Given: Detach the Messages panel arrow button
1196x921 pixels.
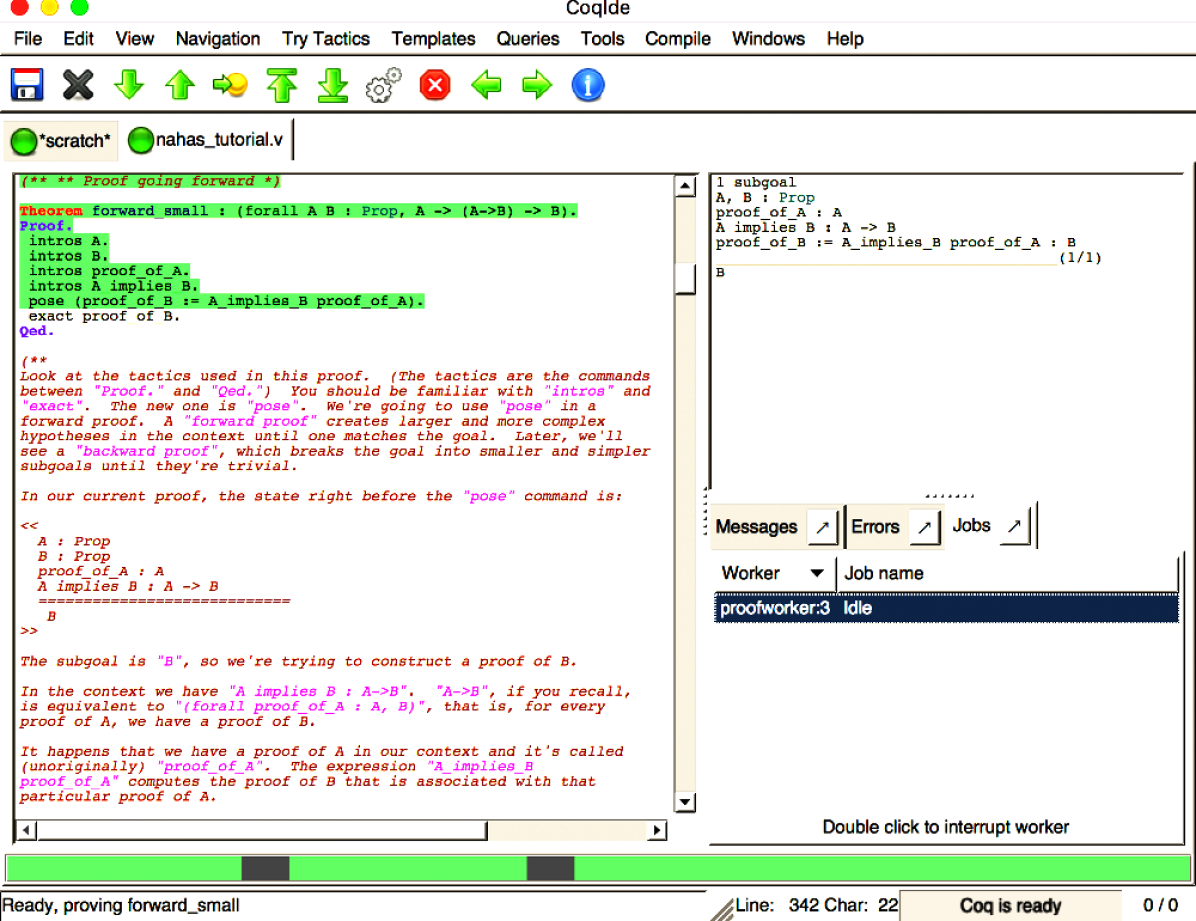Looking at the screenshot, I should pos(822,527).
